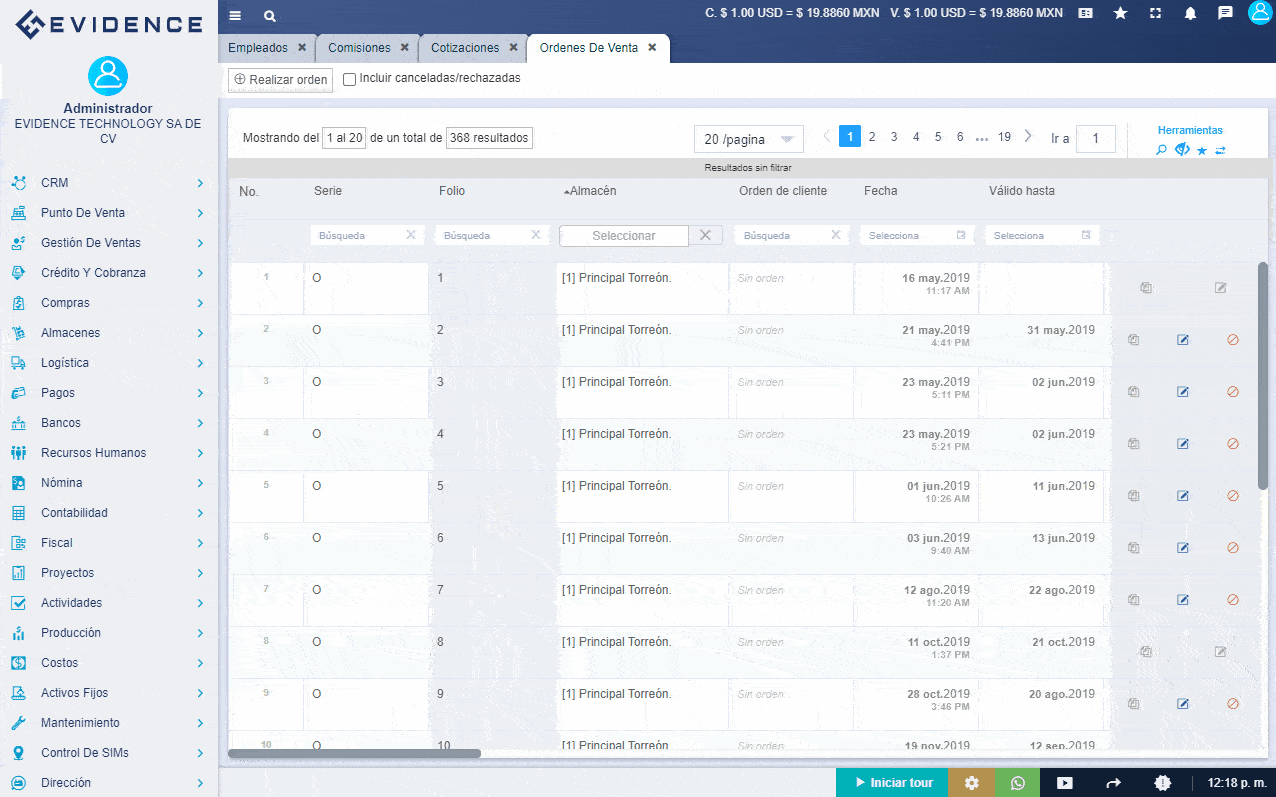Open the 20 /pagina results dropdown
The height and width of the screenshot is (797, 1276).
pyautogui.click(x=748, y=139)
